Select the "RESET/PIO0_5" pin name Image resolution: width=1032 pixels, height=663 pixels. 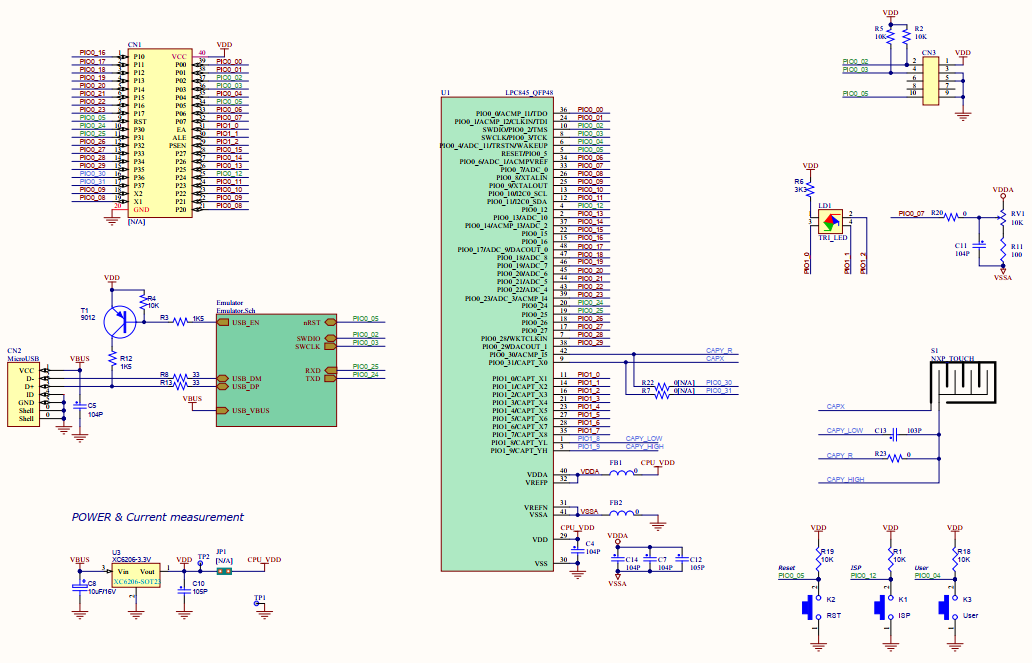click(x=524, y=153)
